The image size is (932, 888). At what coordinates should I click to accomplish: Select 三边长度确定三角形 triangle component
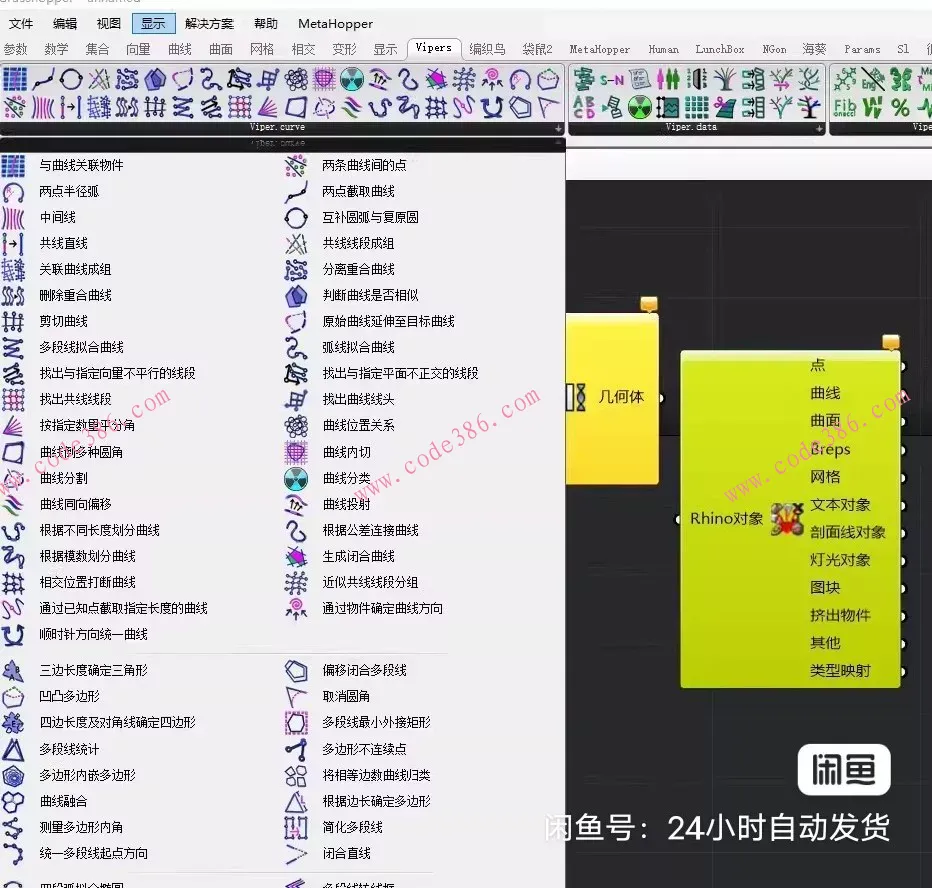pyautogui.click(x=93, y=670)
